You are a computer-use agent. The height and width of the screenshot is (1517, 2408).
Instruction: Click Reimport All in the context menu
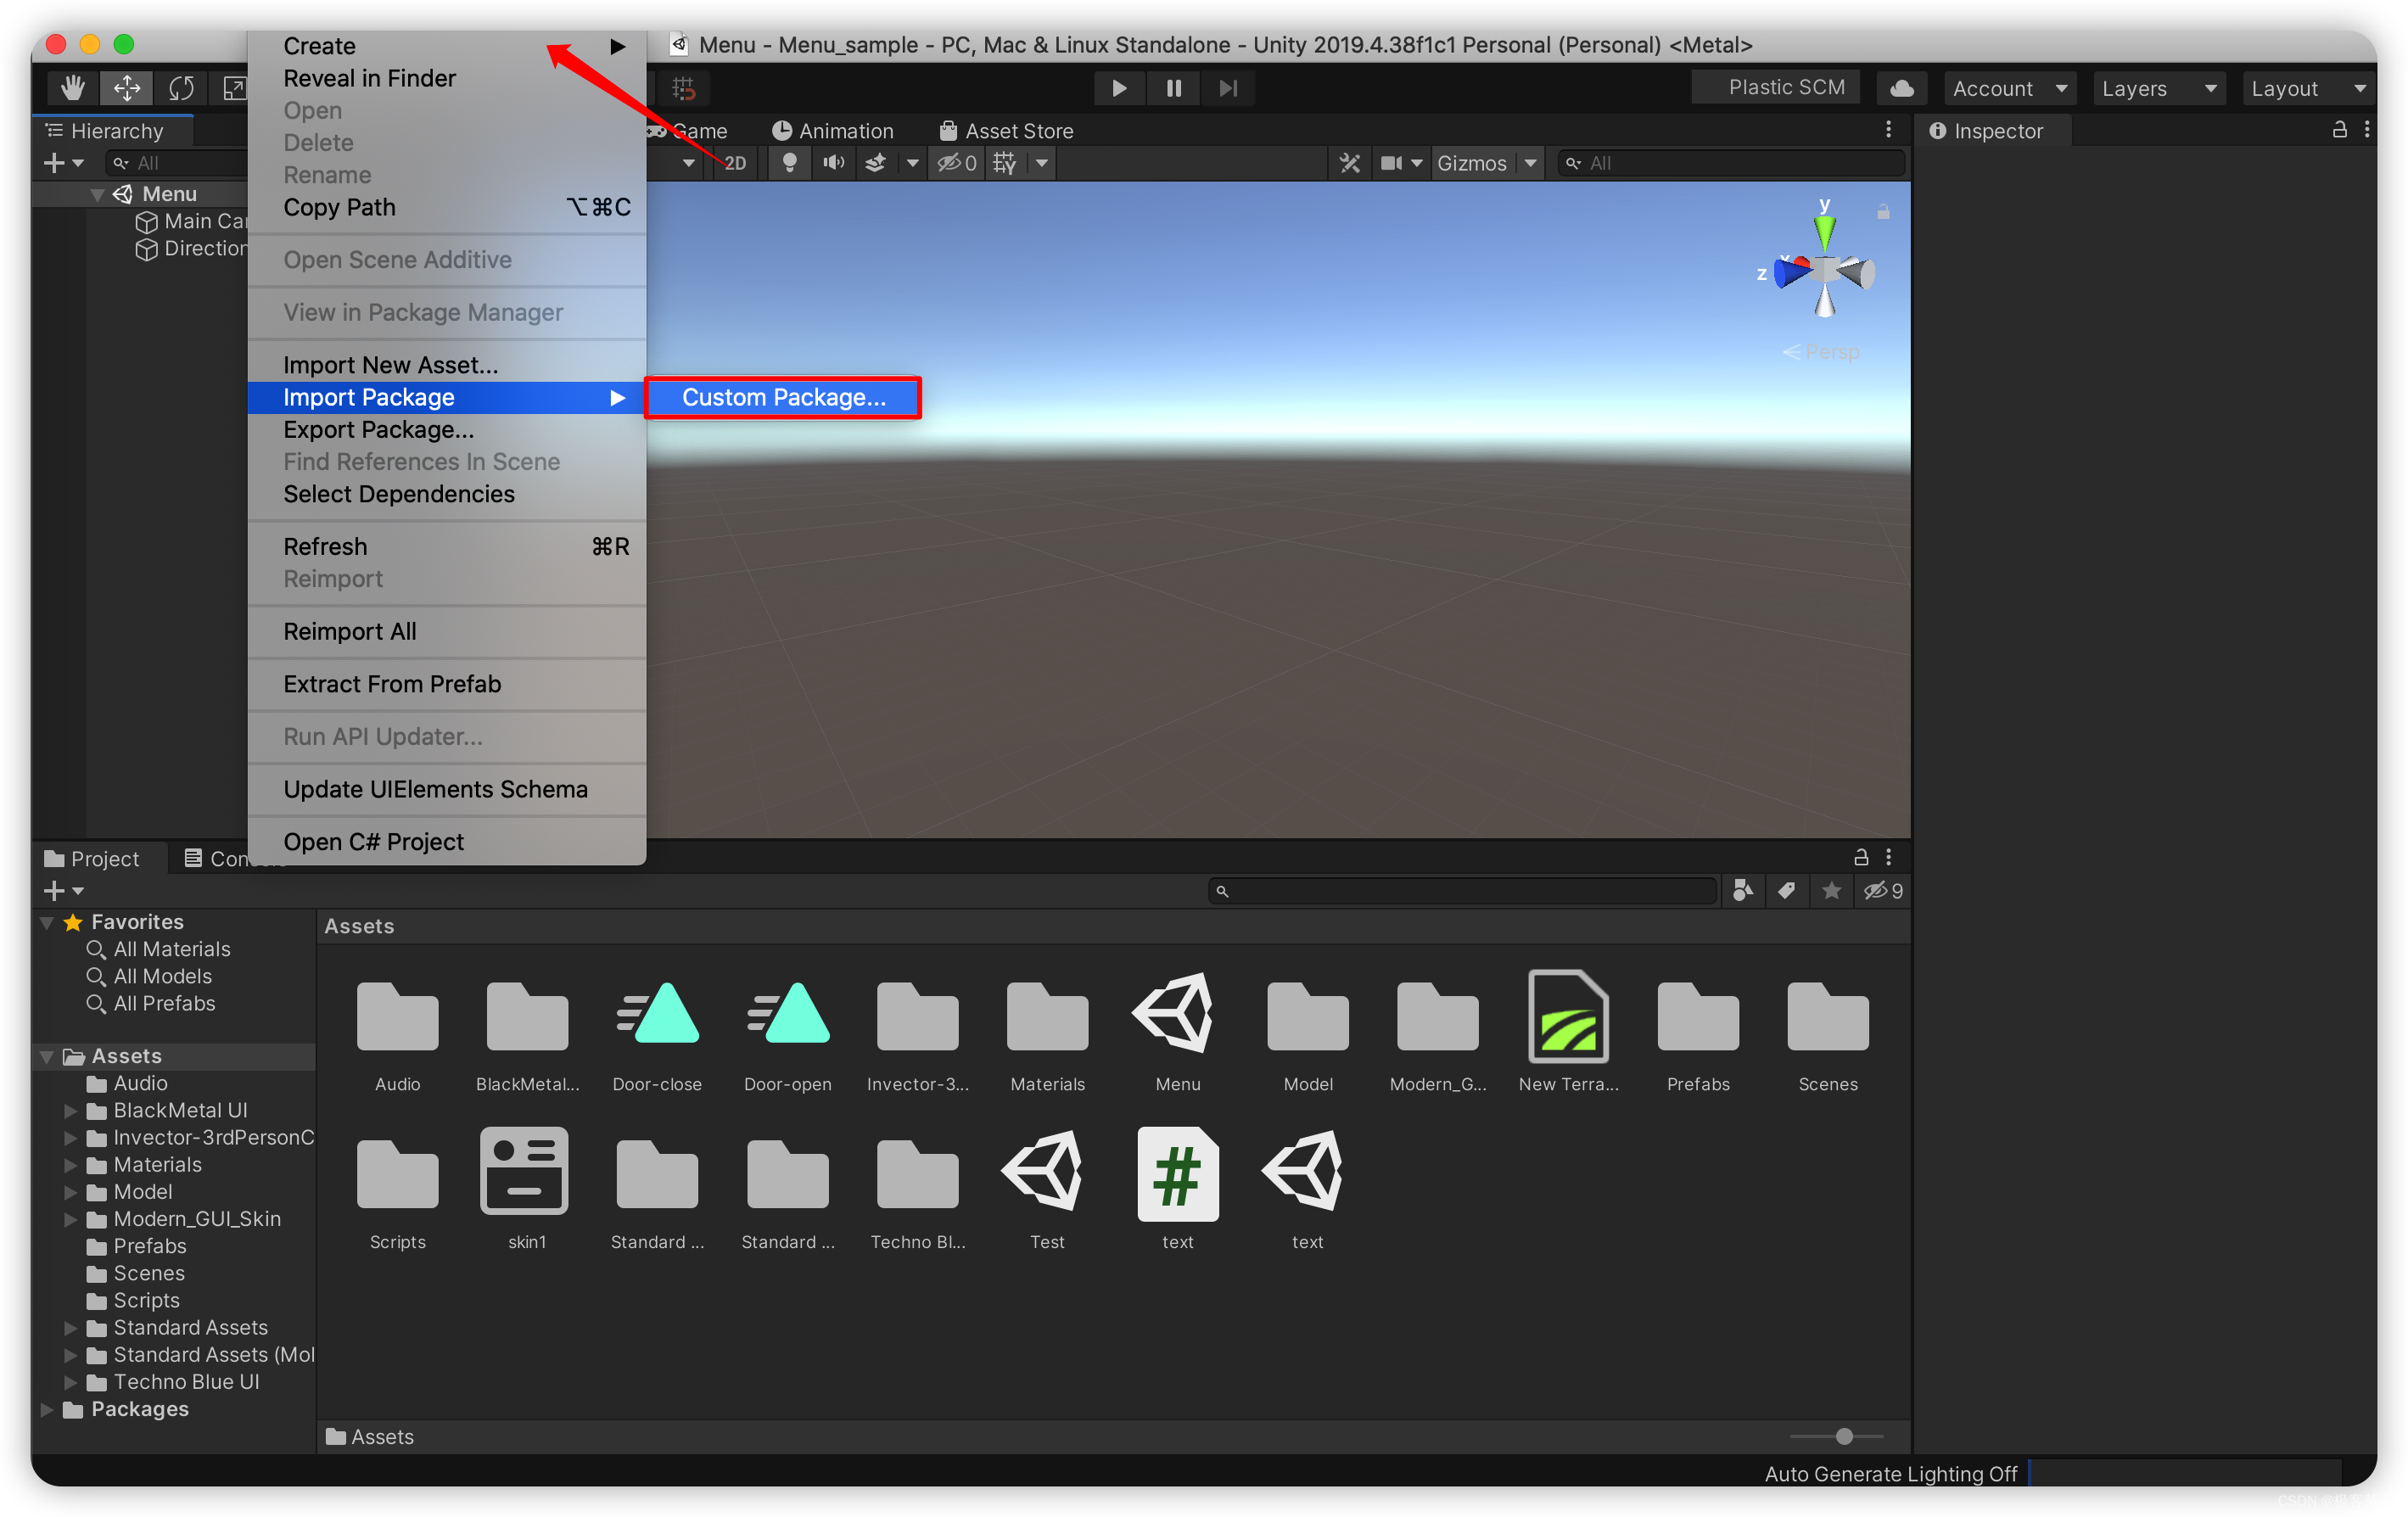click(349, 631)
